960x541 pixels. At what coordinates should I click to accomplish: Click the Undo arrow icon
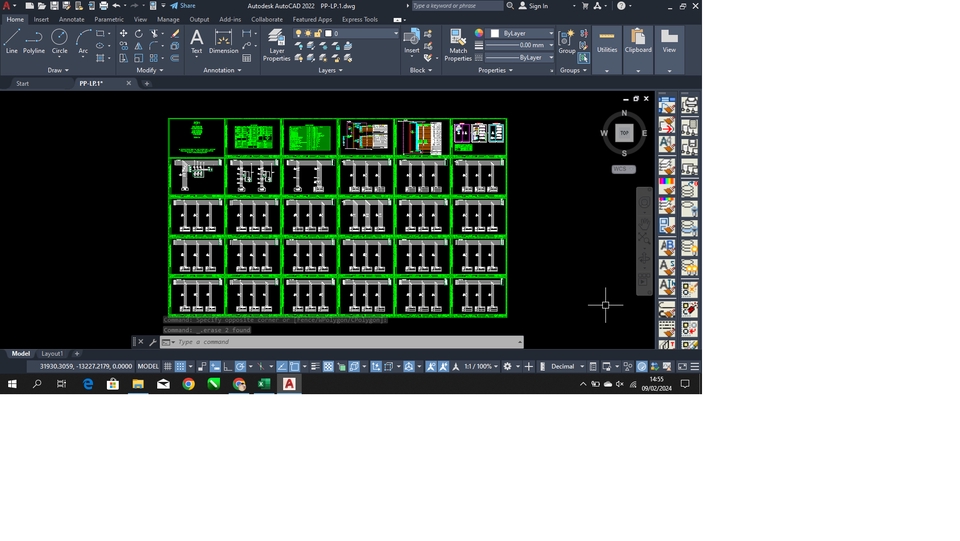[x=116, y=6]
